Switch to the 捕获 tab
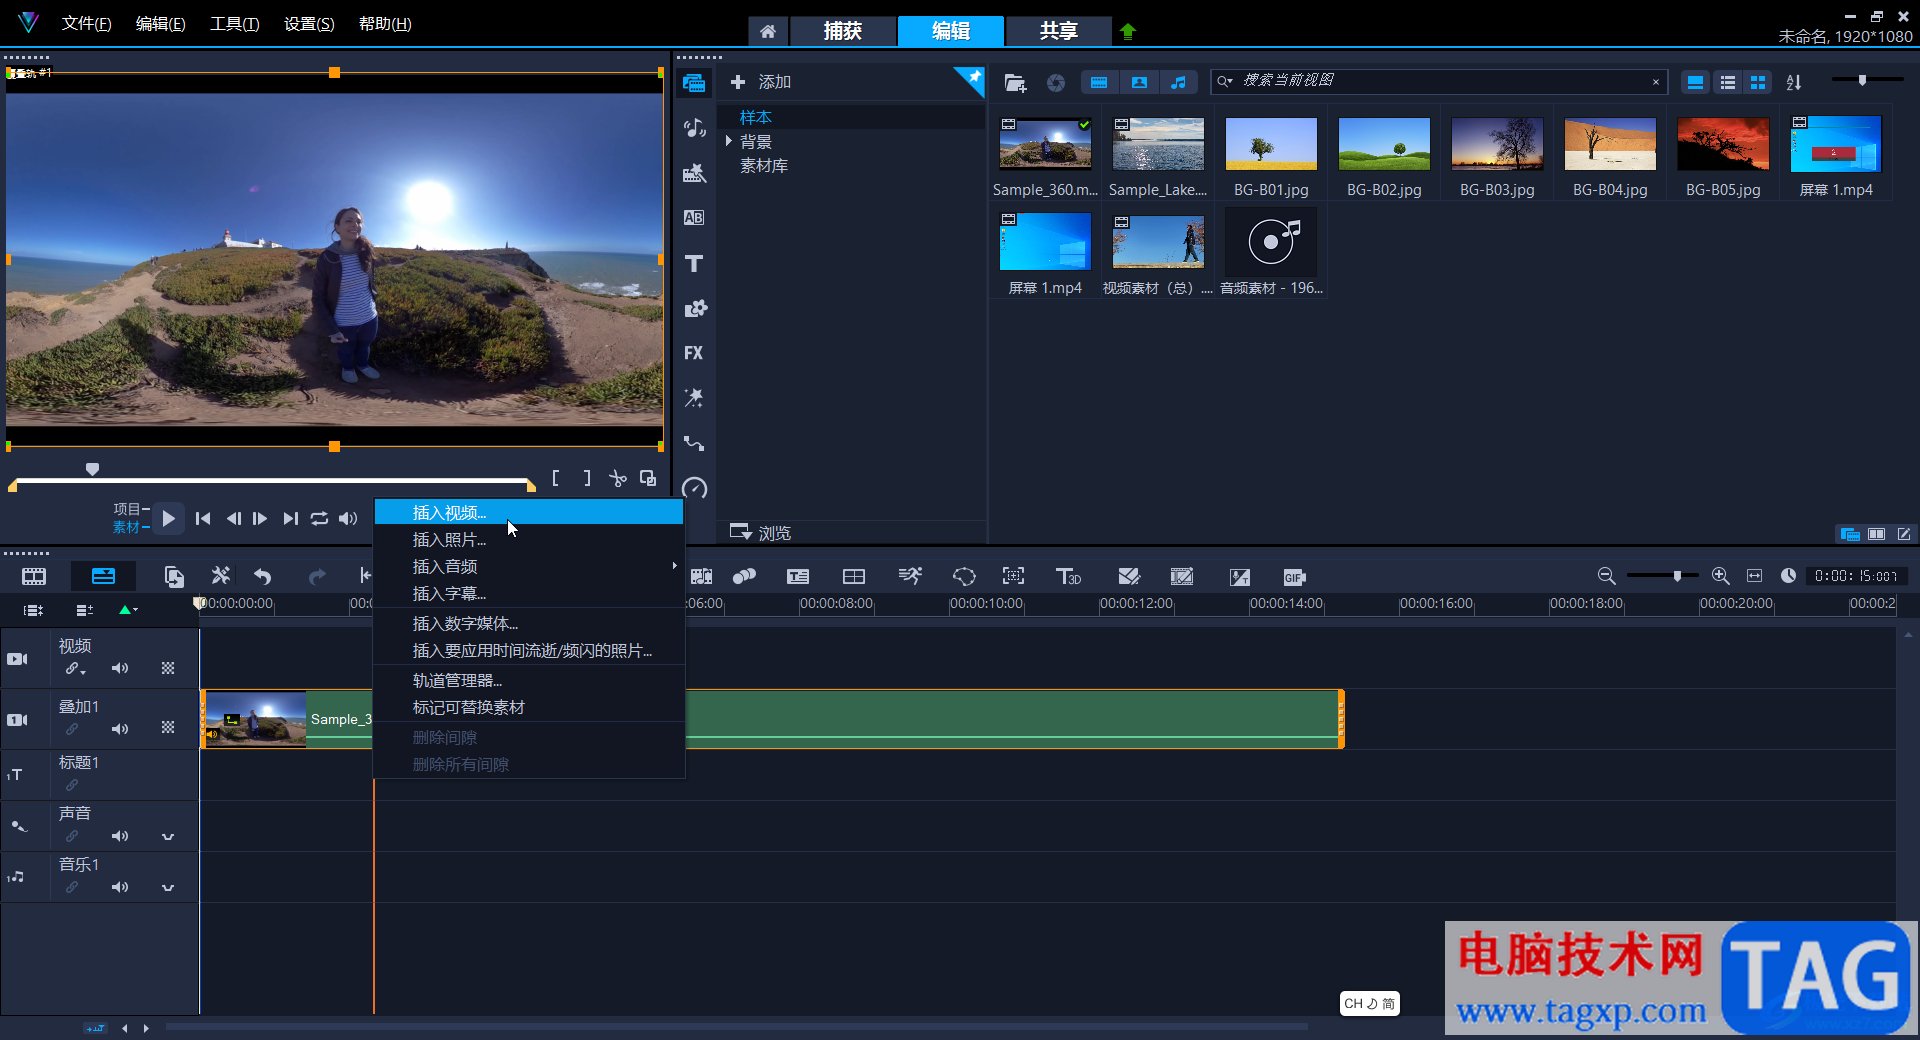 click(842, 31)
